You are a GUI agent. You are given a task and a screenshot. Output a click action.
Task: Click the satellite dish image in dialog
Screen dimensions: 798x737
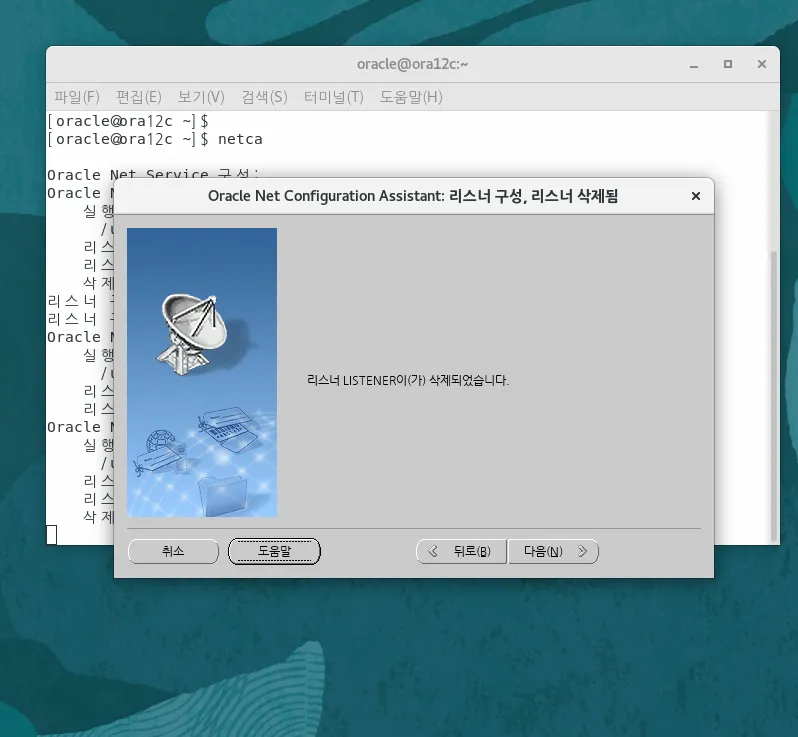point(196,334)
